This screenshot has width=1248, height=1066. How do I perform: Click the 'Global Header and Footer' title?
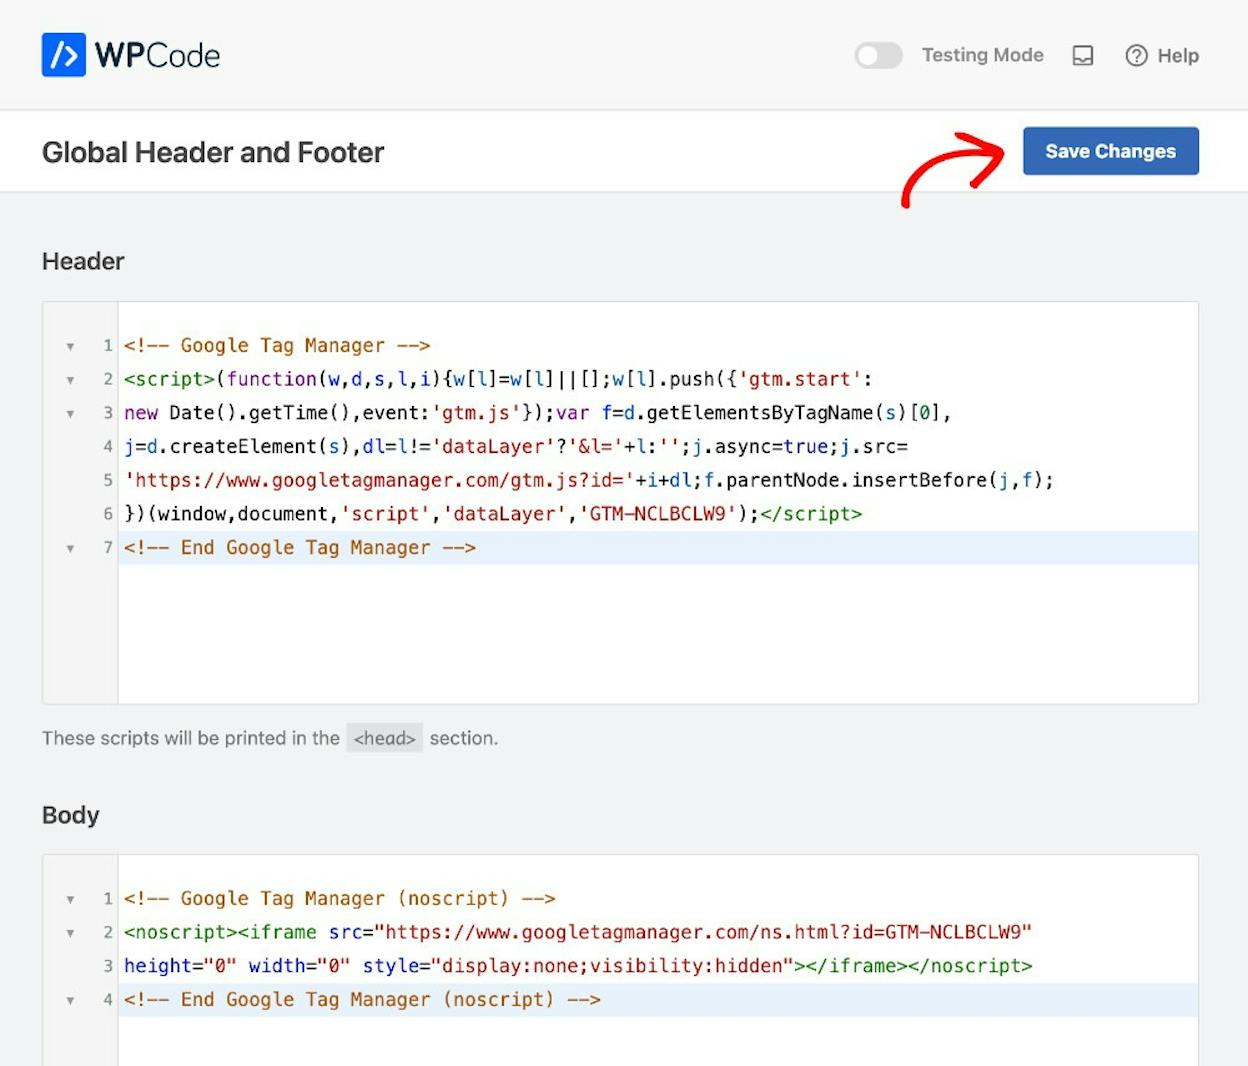click(x=213, y=152)
